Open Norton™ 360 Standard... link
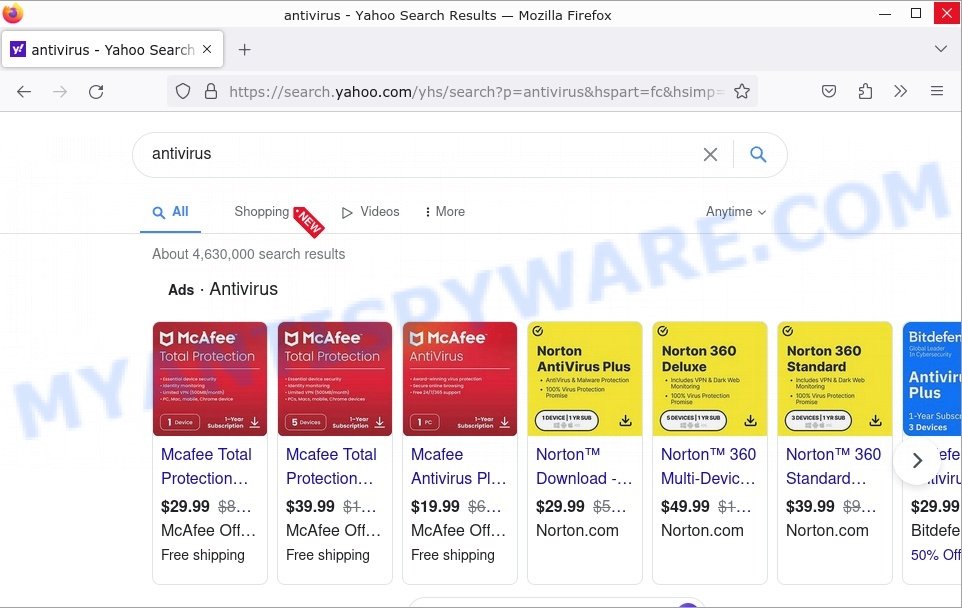 click(833, 466)
